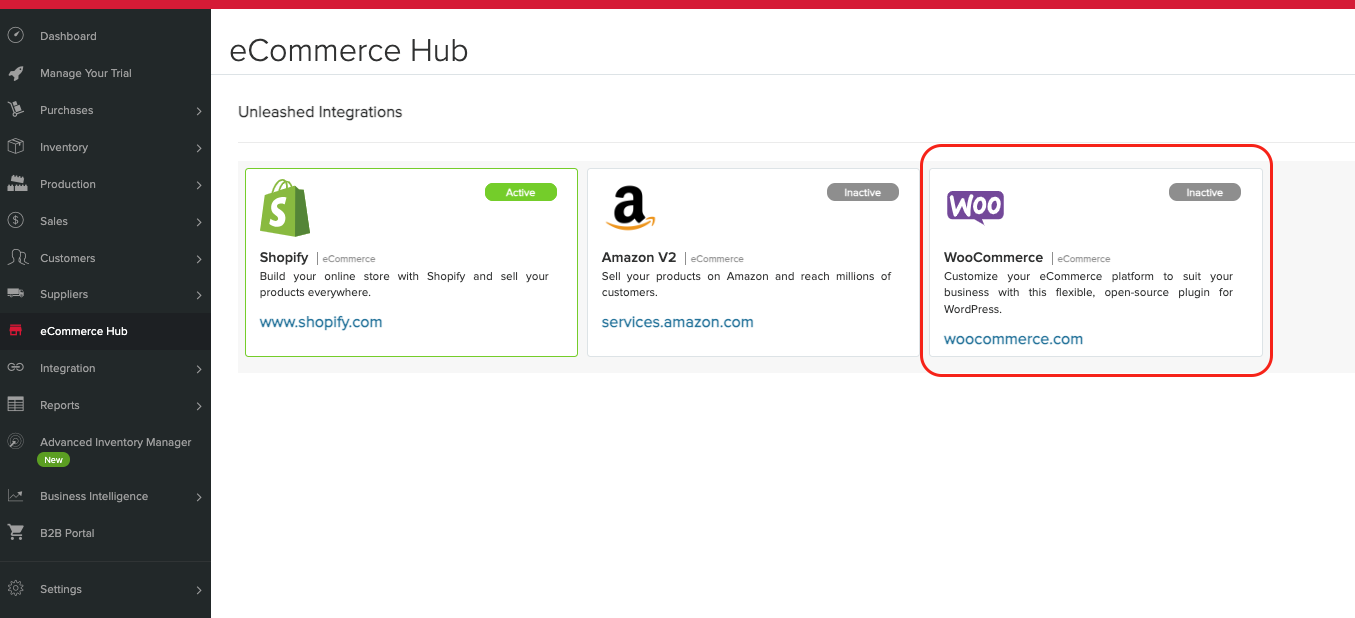Click the WooCommerce Woo logo
This screenshot has height=618, width=1355.
(x=974, y=207)
